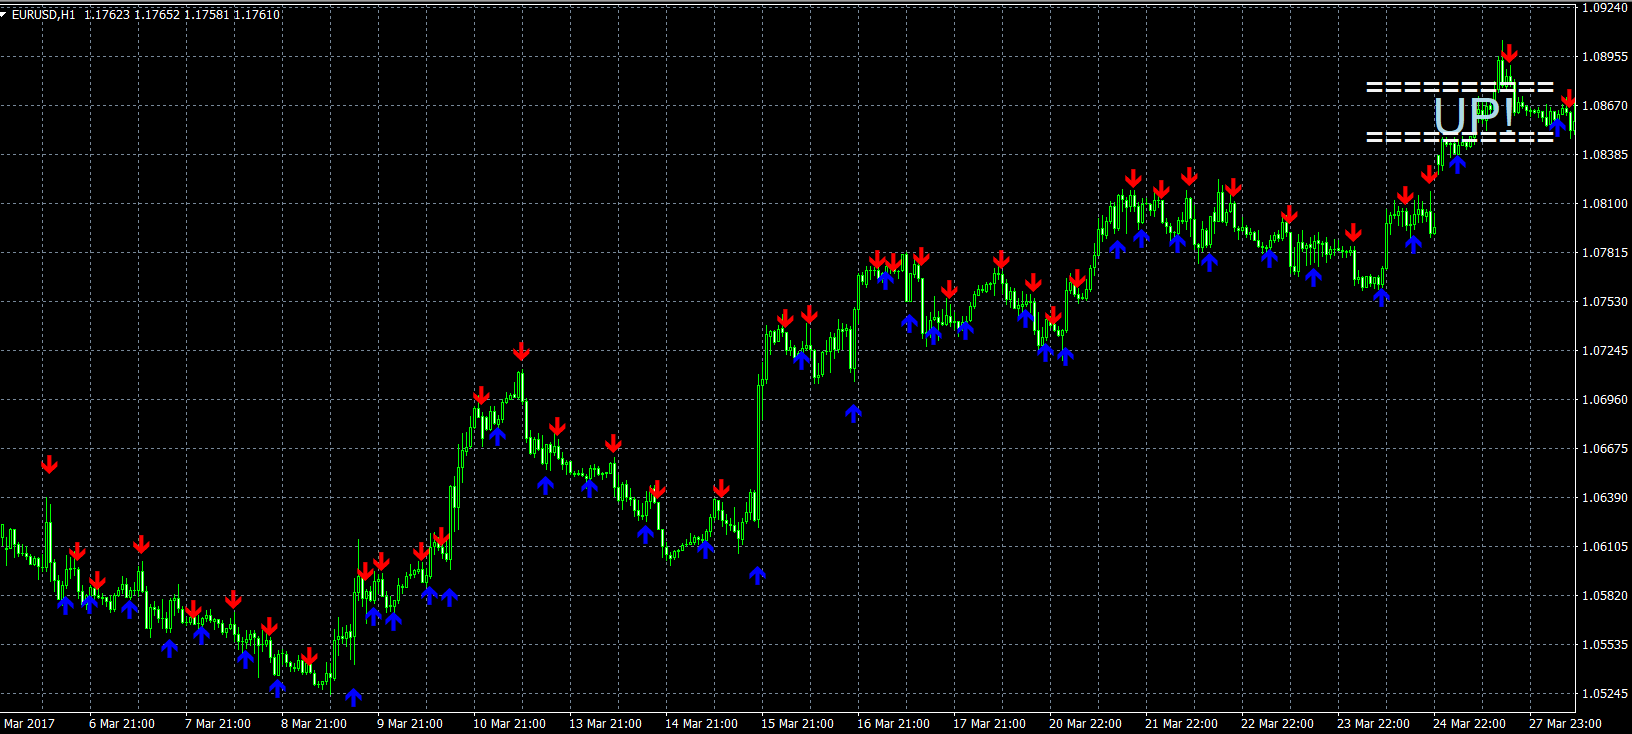Select the EURUSD,H1 chart title text
Viewport: 1632px width, 734px height.
coord(43,15)
